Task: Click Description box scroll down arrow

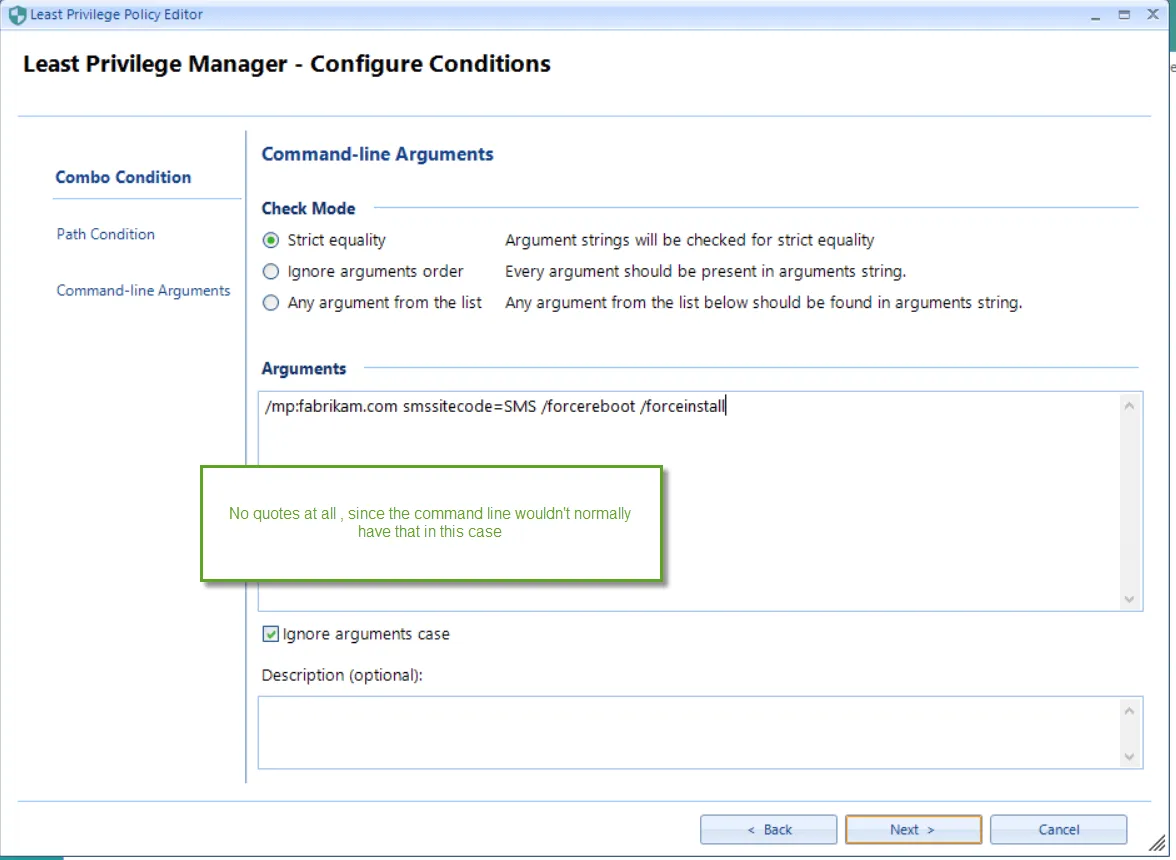Action: [x=1130, y=756]
